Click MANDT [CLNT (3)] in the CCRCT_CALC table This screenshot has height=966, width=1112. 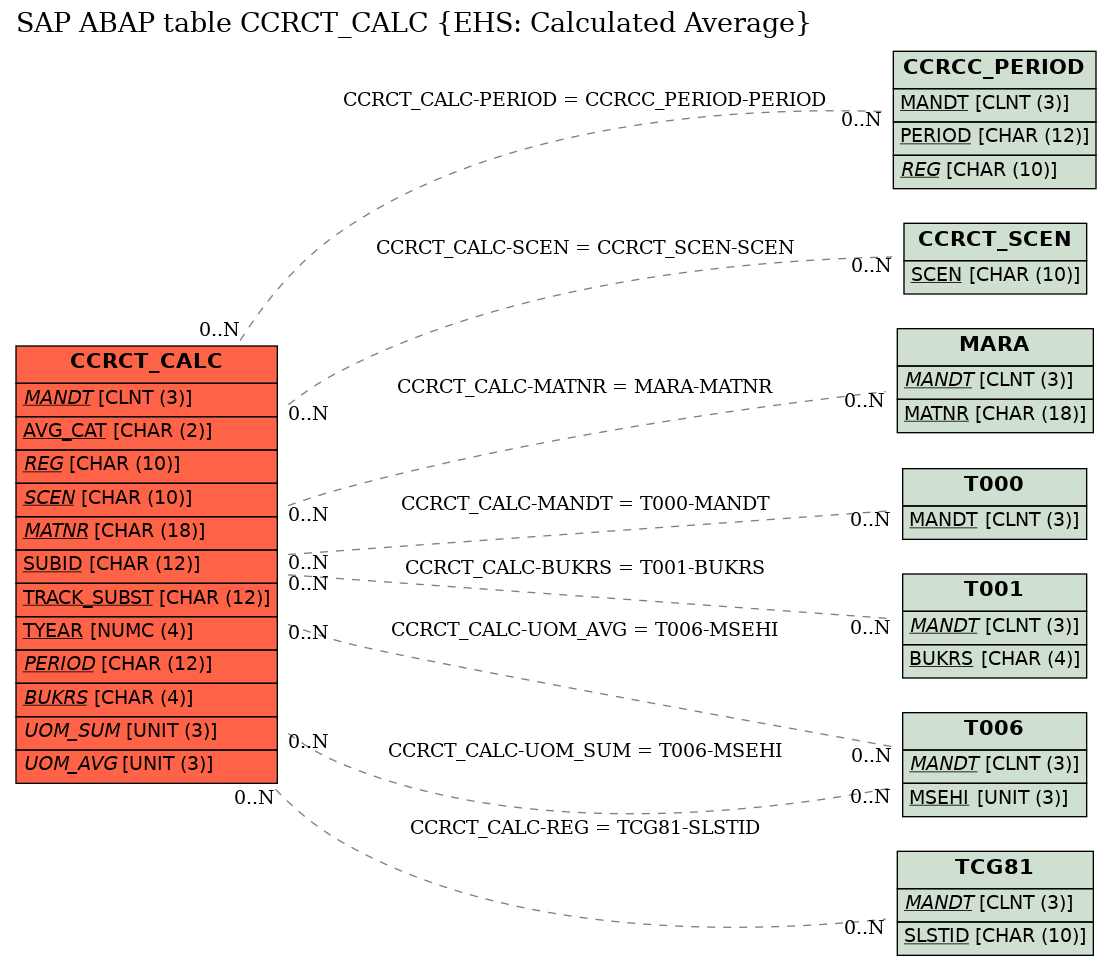tap(146, 400)
